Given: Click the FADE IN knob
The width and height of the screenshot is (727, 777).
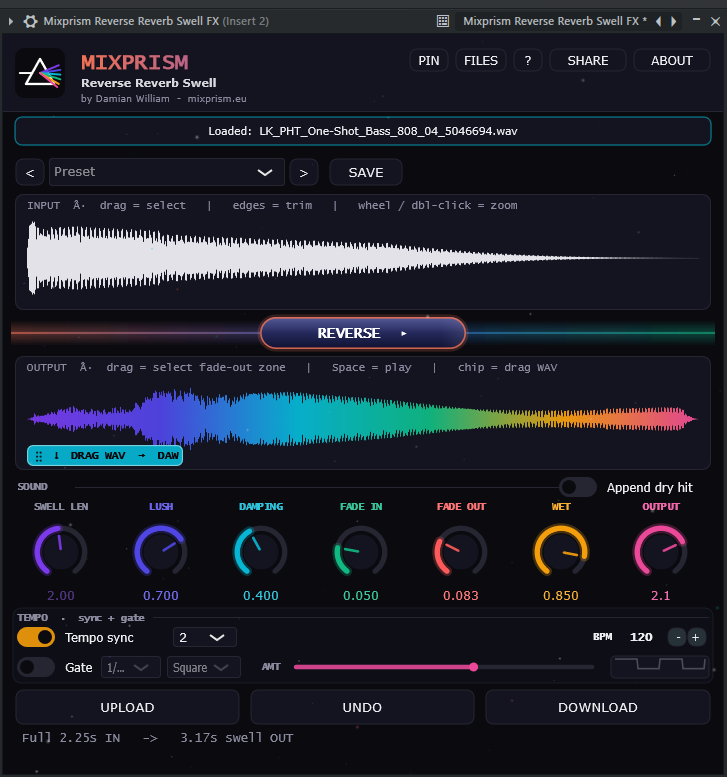Looking at the screenshot, I should tap(360, 551).
